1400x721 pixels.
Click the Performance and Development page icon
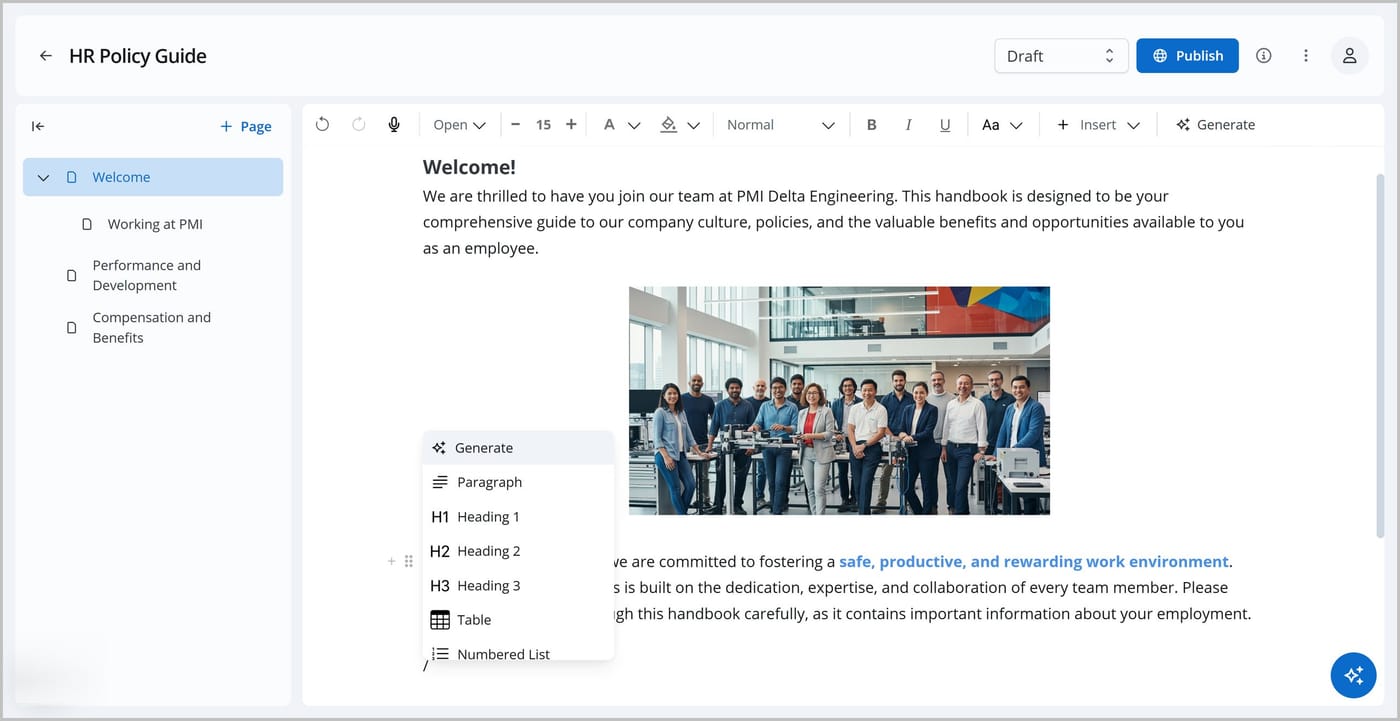click(x=71, y=275)
